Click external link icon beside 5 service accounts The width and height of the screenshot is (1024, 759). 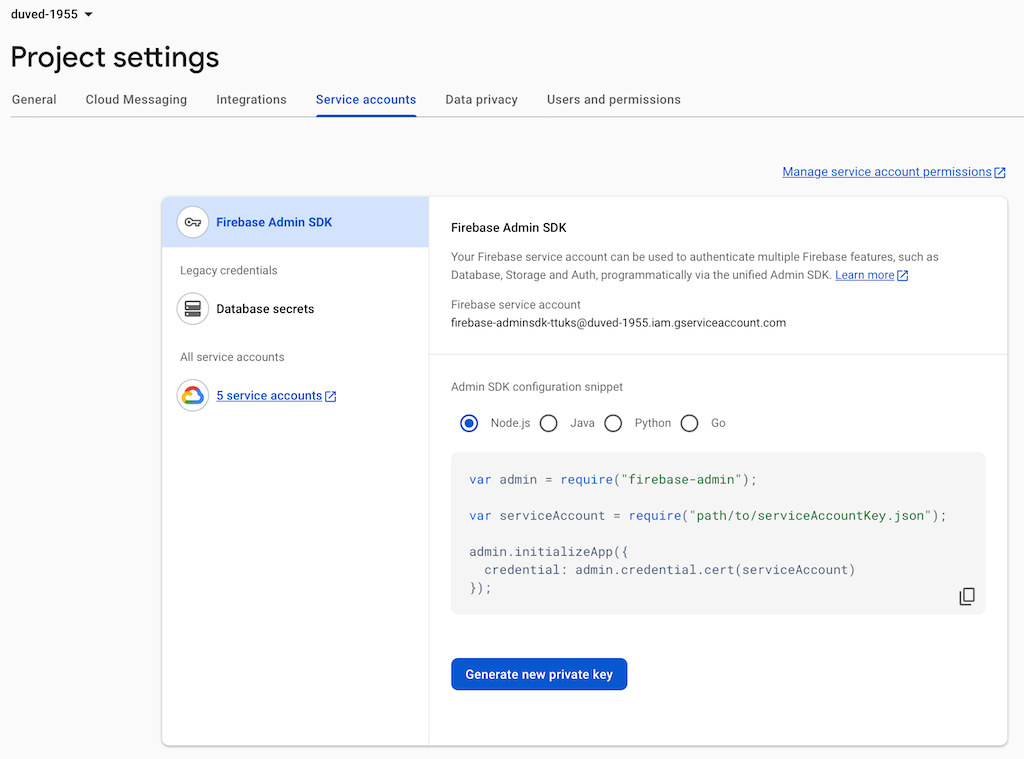point(330,396)
